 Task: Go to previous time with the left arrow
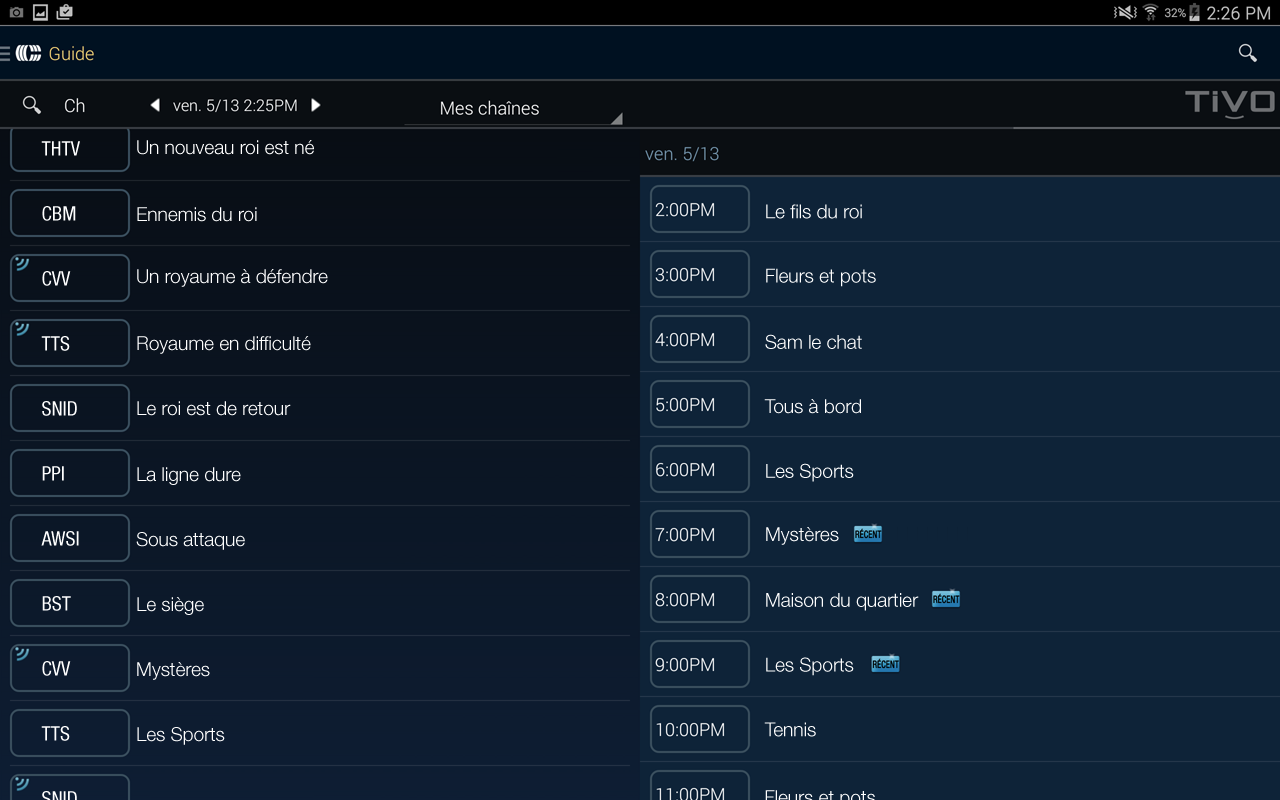coord(155,104)
